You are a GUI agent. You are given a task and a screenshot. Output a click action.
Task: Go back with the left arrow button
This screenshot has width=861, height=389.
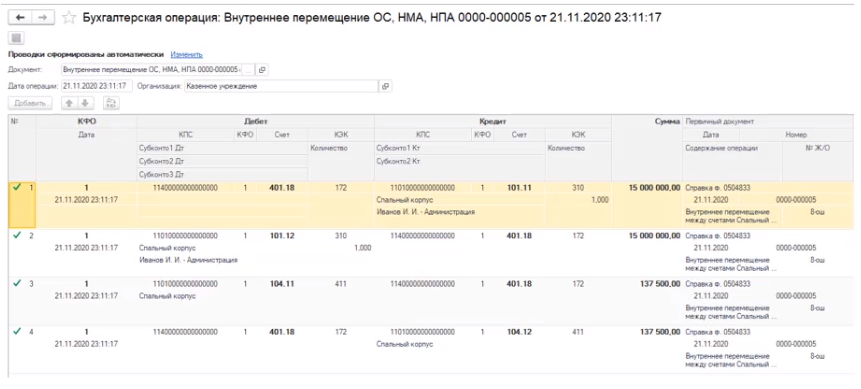coord(20,18)
